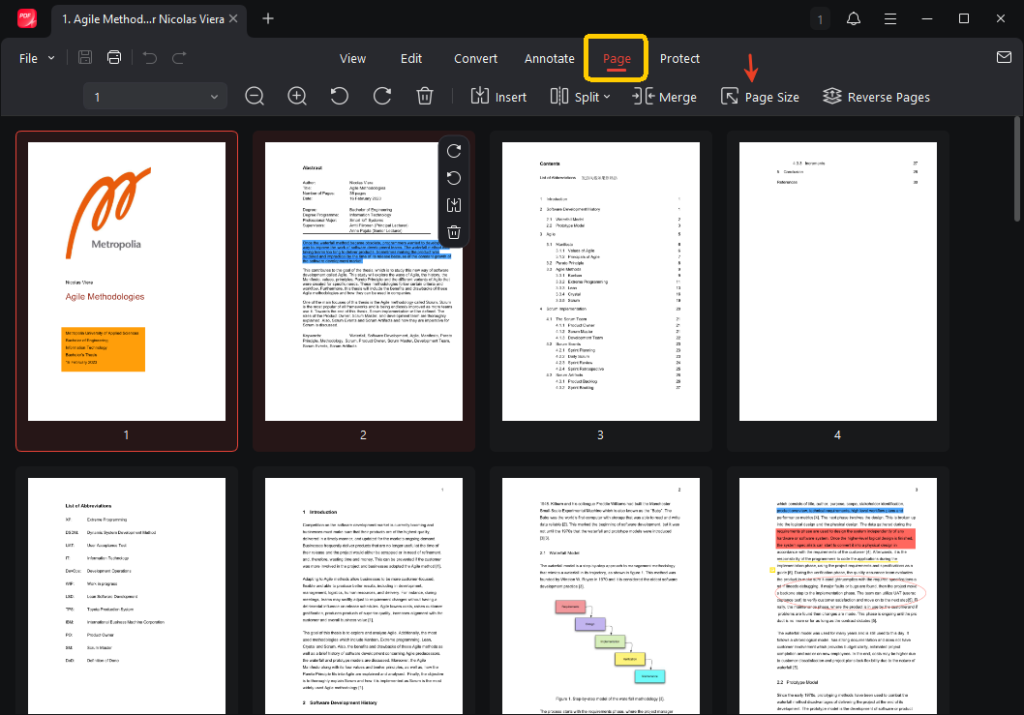
Task: Rotate page 2 clockwise from its overlay panel
Action: [x=454, y=151]
